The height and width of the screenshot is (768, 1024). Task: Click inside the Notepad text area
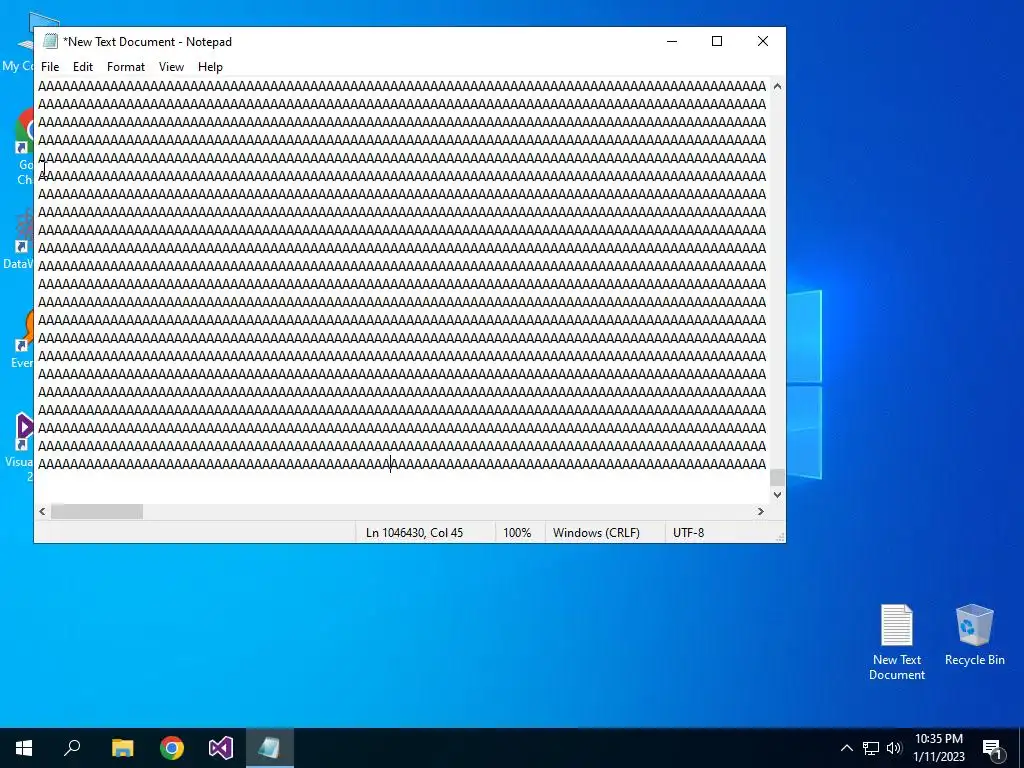coord(402,291)
